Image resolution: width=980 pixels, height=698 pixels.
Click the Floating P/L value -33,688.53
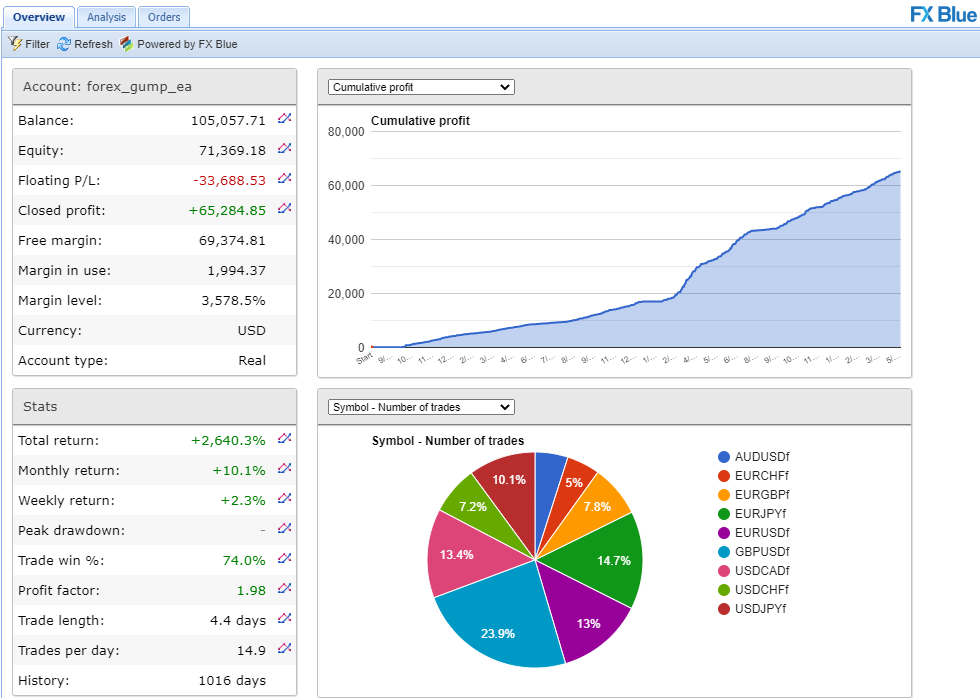point(229,181)
